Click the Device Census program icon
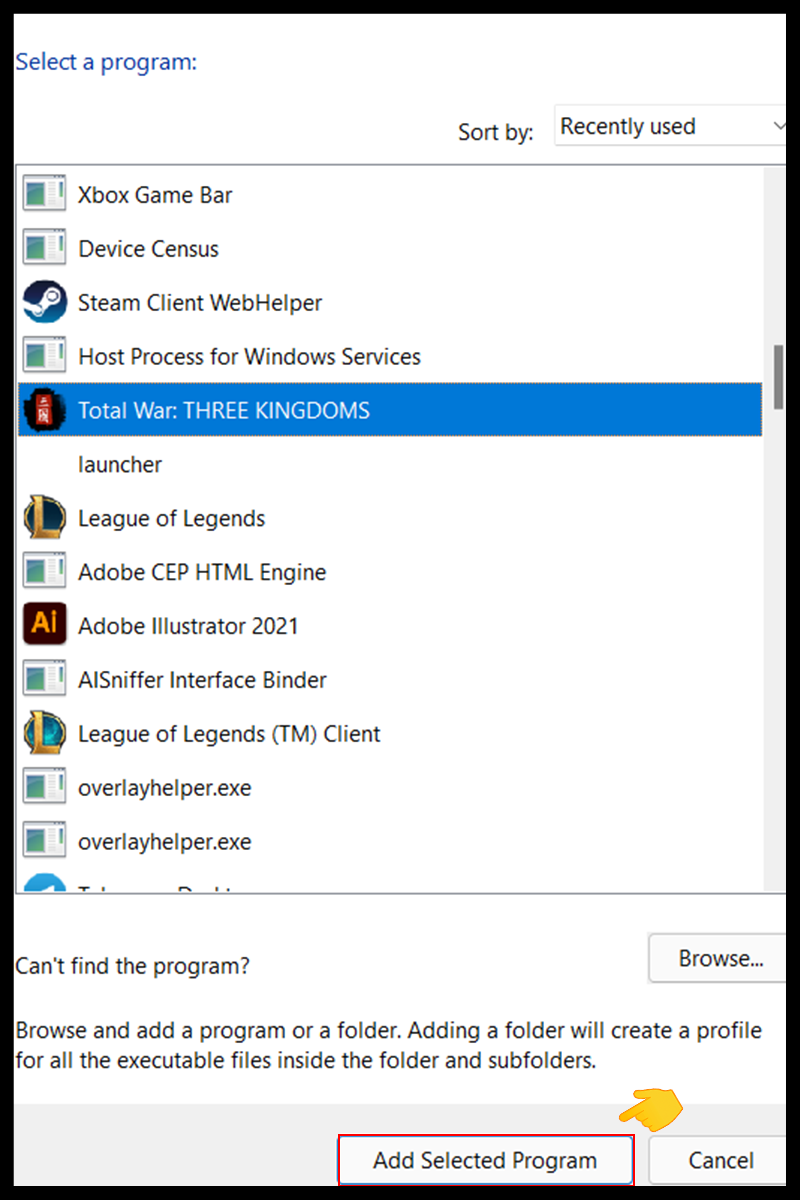Viewport: 800px width, 1200px height. [x=44, y=249]
